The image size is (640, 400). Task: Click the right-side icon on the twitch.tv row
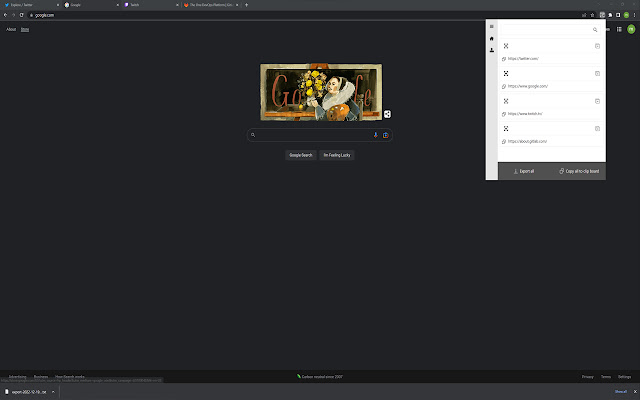[597, 101]
